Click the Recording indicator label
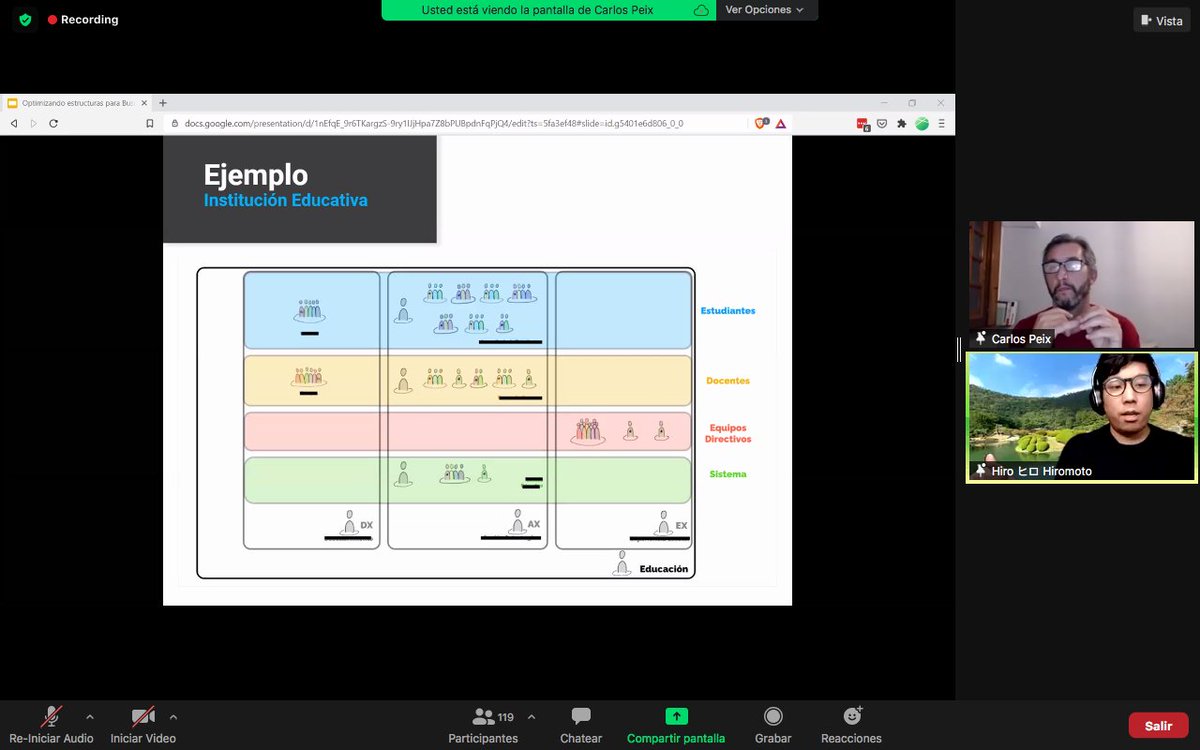The image size is (1200, 750). [x=83, y=20]
